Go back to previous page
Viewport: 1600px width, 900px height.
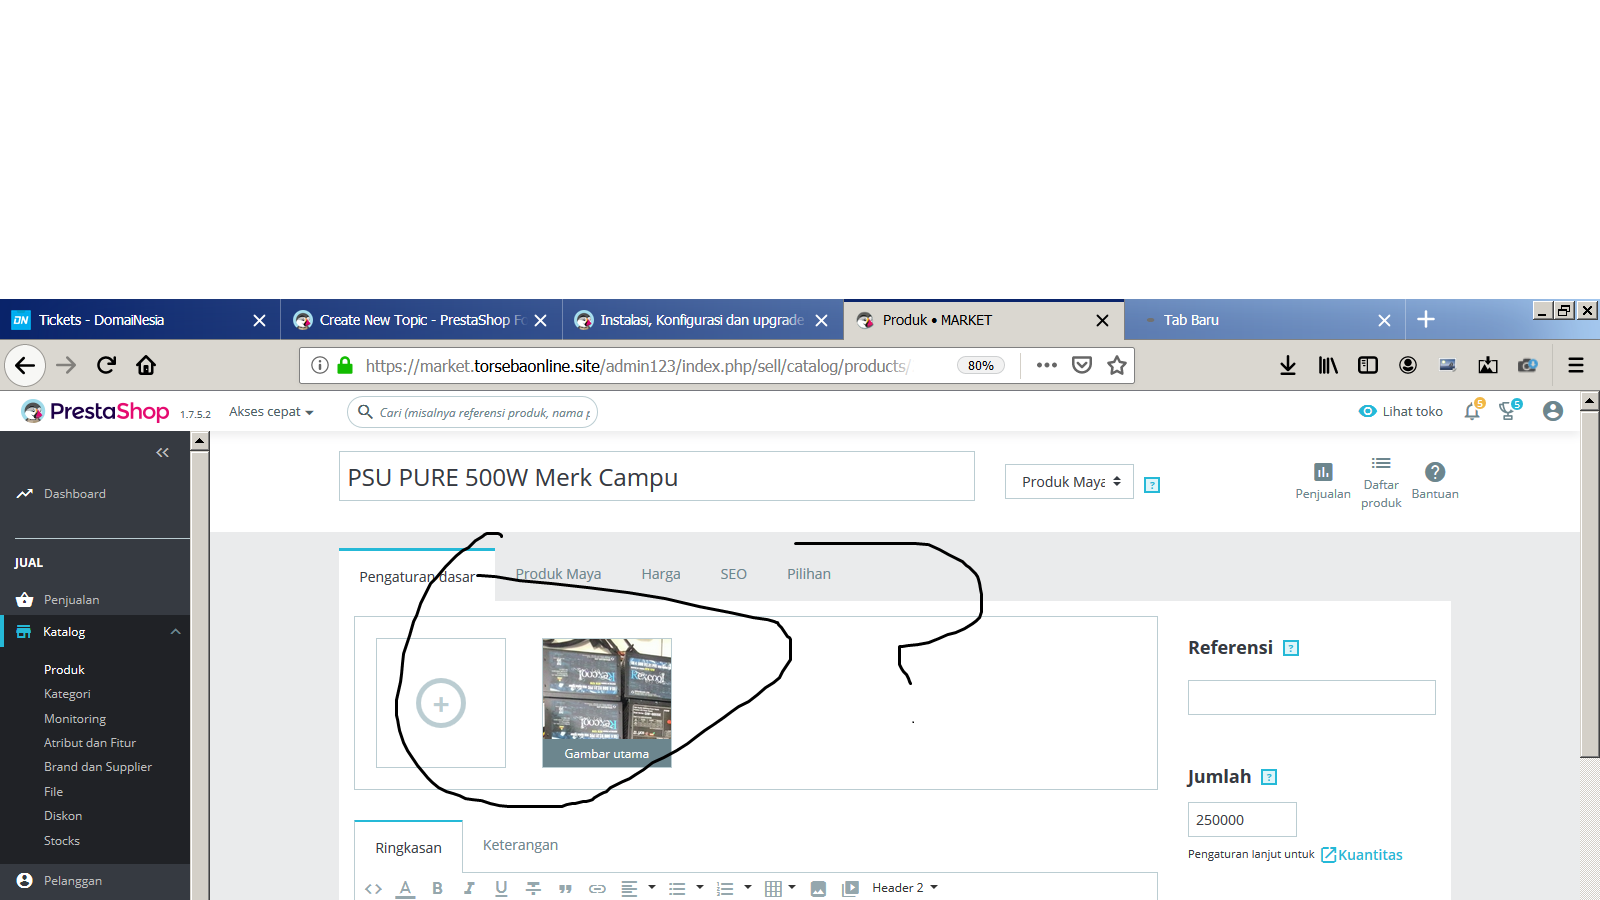(25, 365)
